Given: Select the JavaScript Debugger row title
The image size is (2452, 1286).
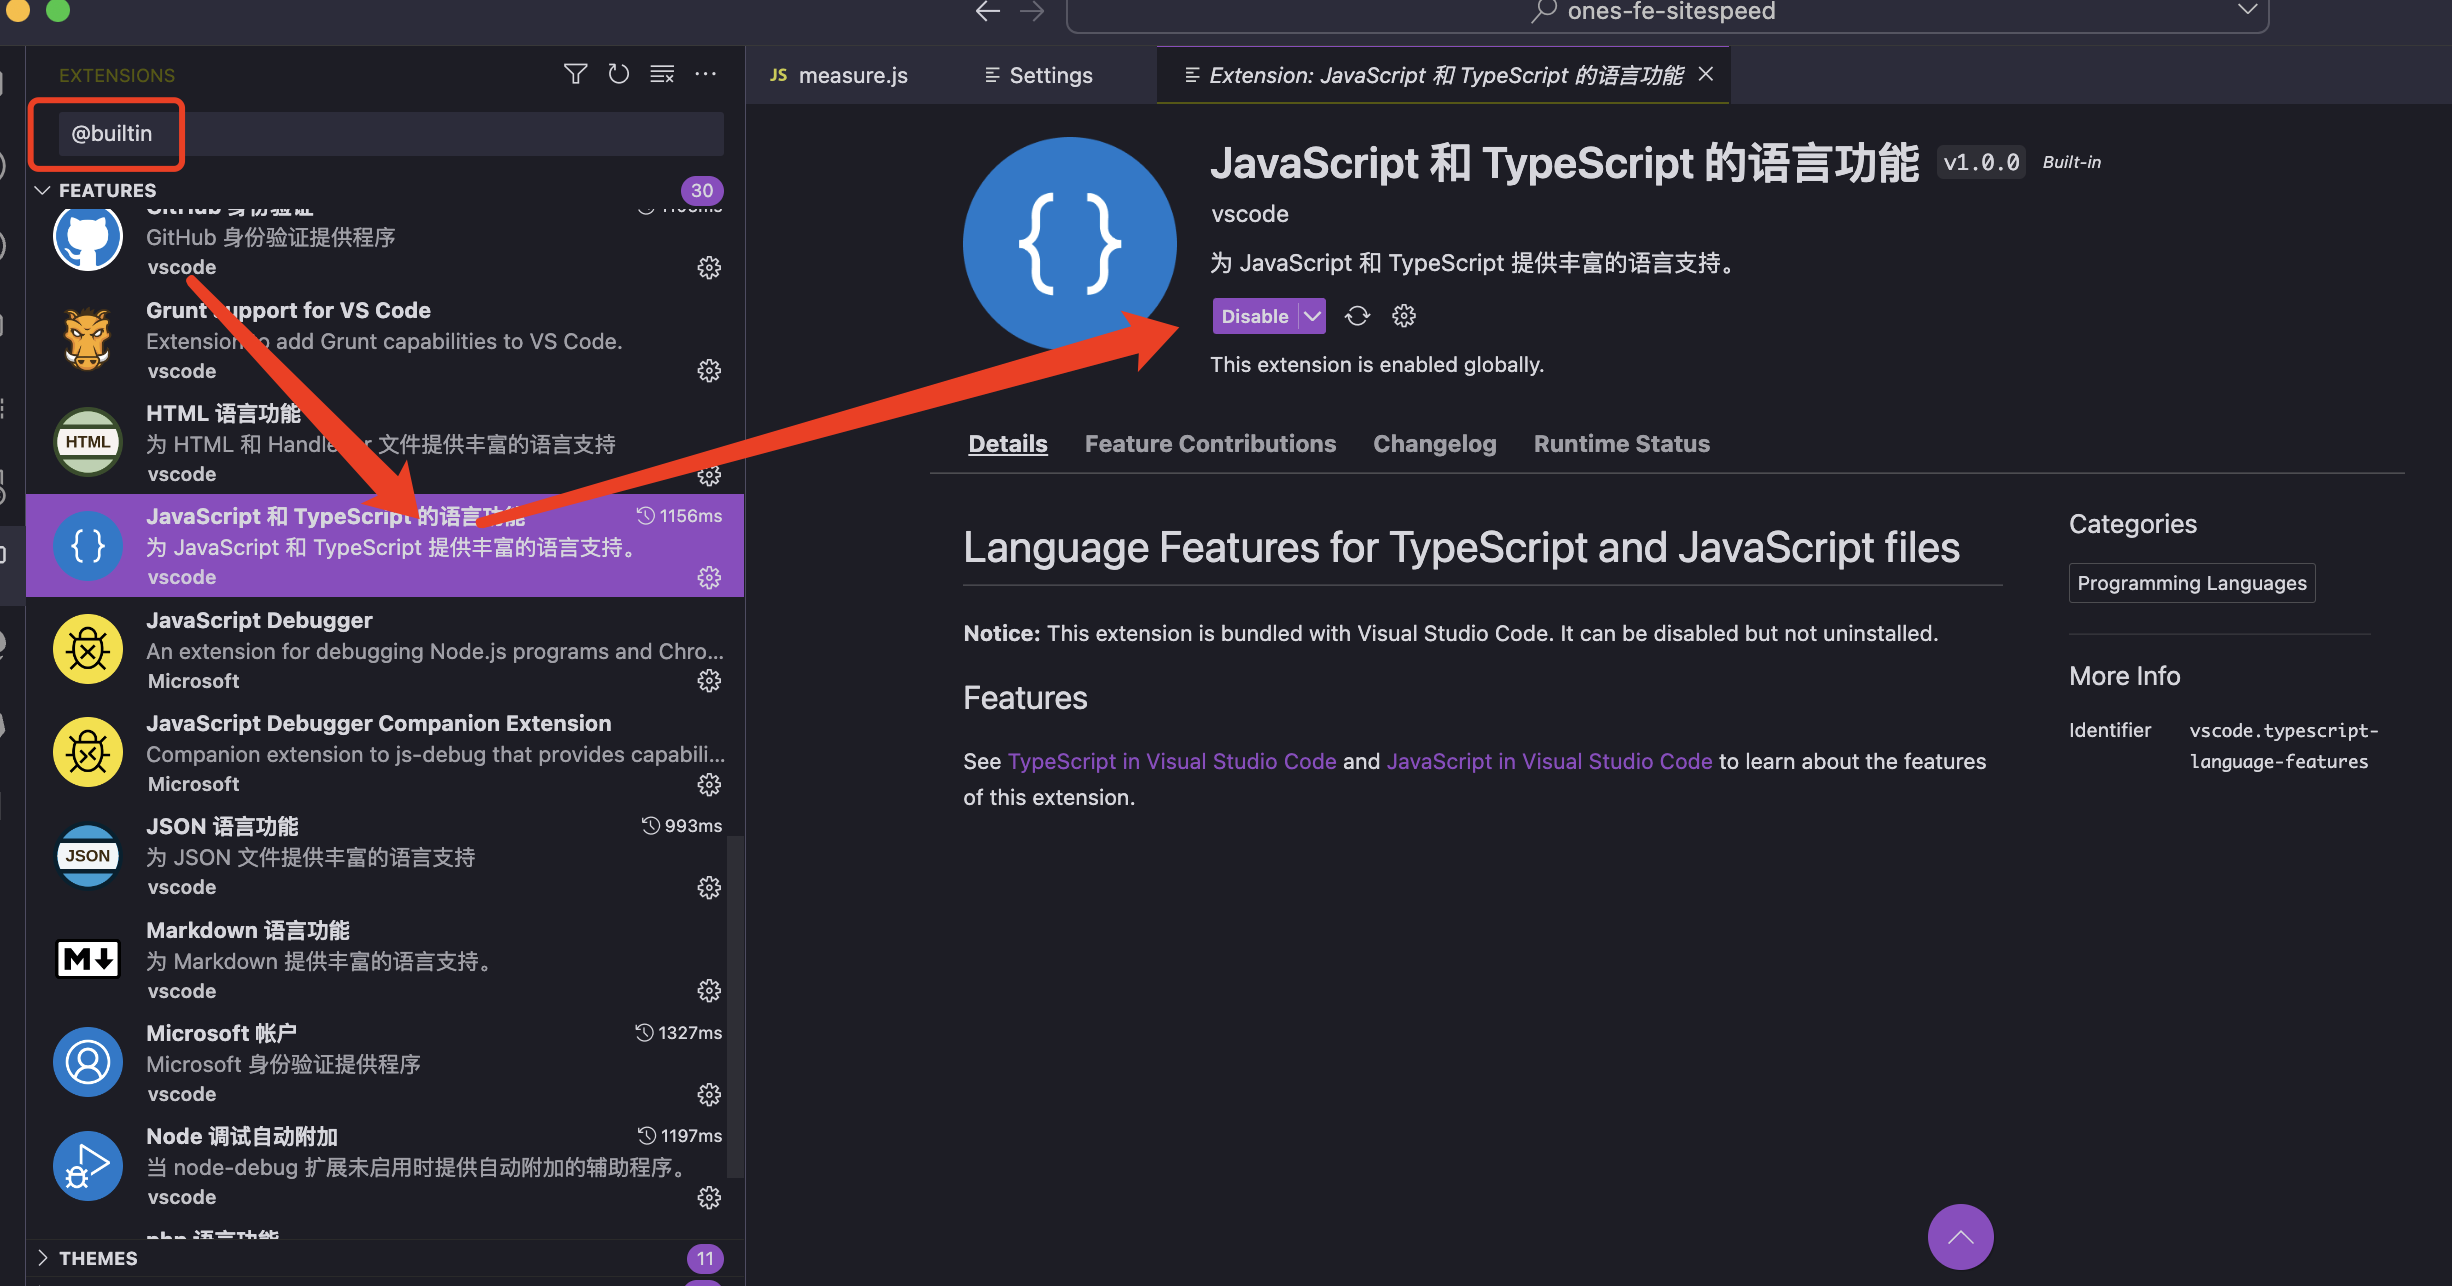Looking at the screenshot, I should [259, 620].
